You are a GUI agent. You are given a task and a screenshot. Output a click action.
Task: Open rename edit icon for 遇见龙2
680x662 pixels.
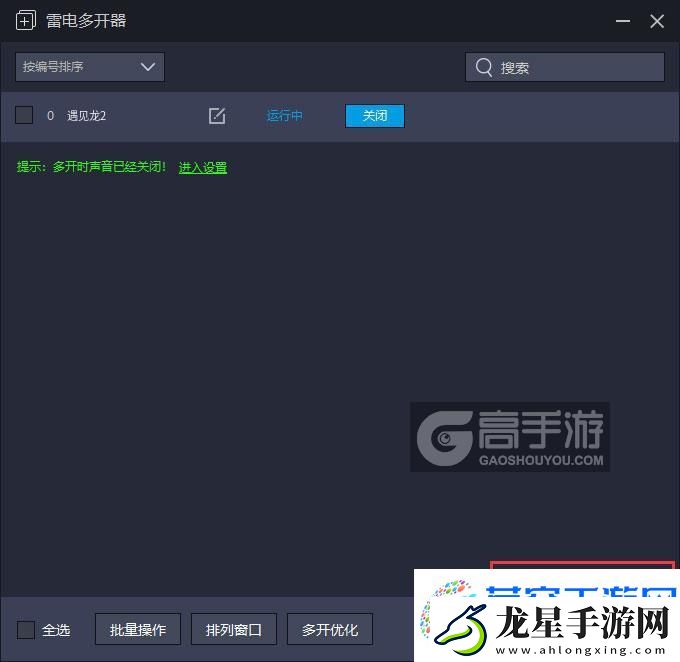tap(217, 115)
